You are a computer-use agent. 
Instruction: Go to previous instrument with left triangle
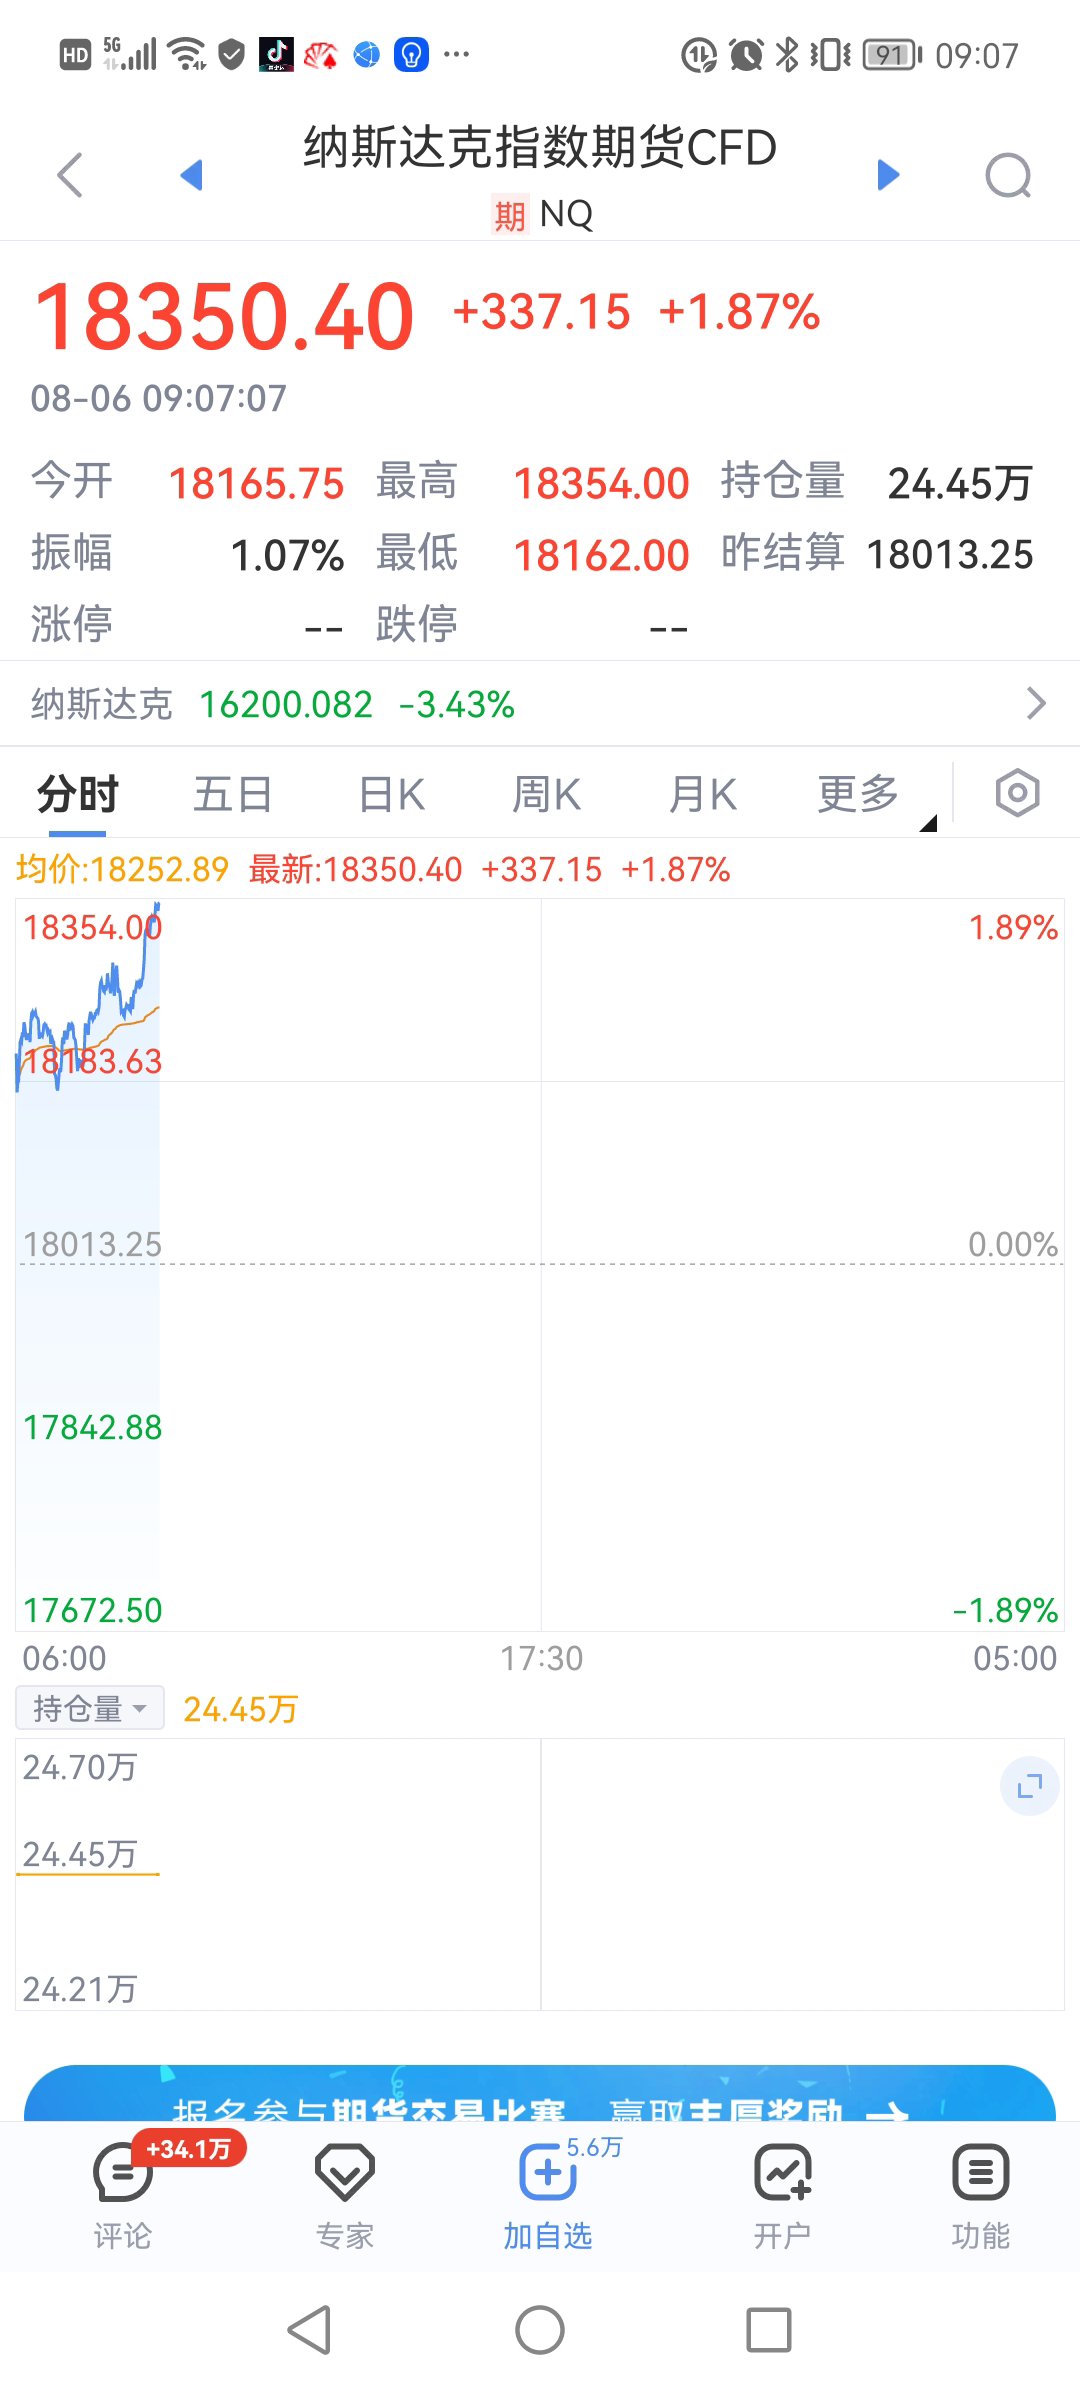pos(191,176)
